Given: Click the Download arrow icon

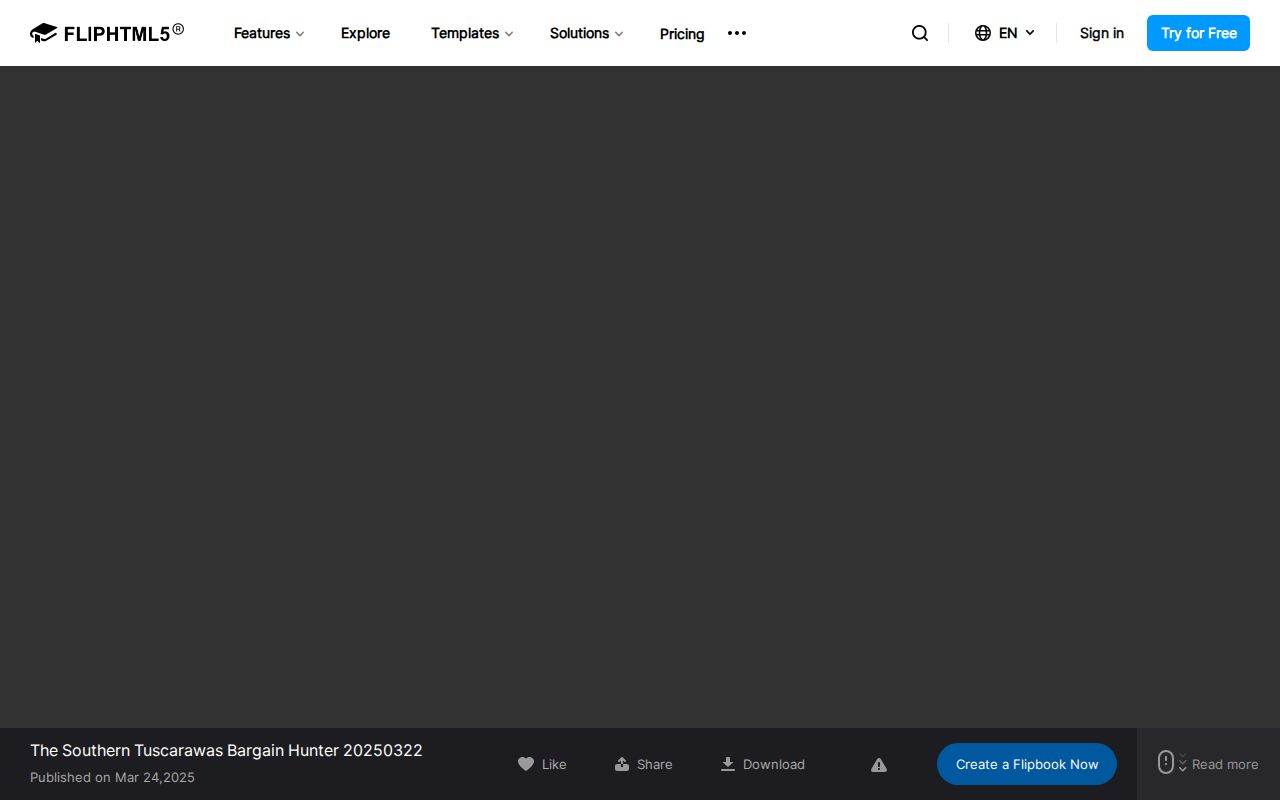Looking at the screenshot, I should (x=728, y=764).
